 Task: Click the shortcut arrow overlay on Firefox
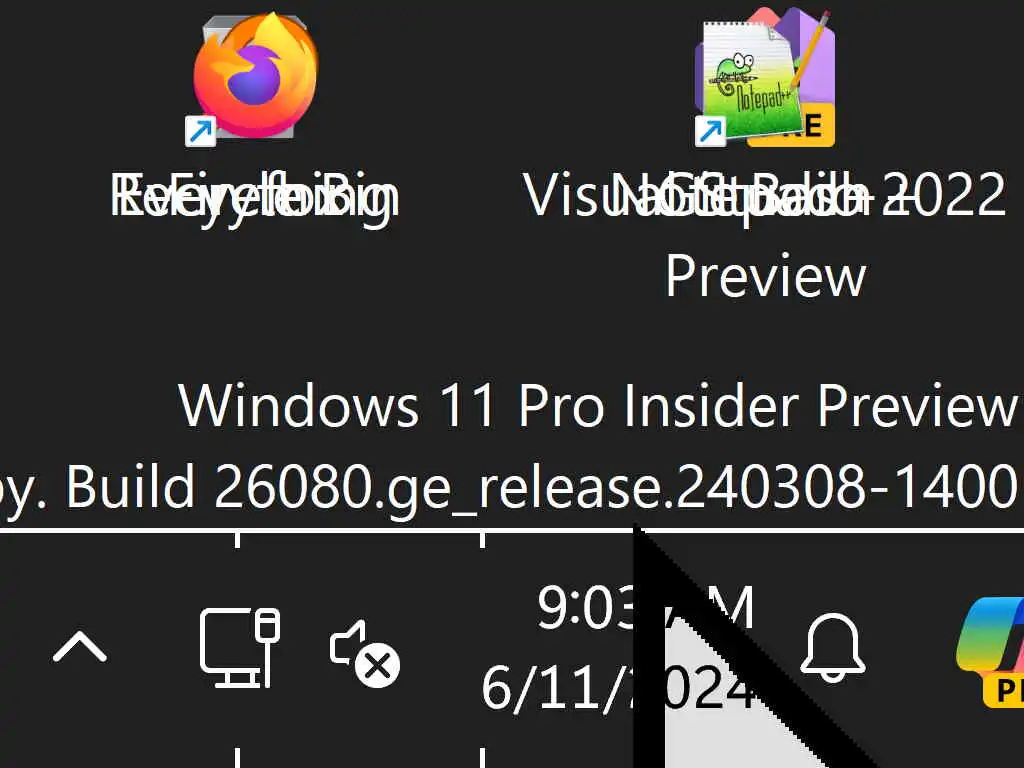tap(200, 131)
